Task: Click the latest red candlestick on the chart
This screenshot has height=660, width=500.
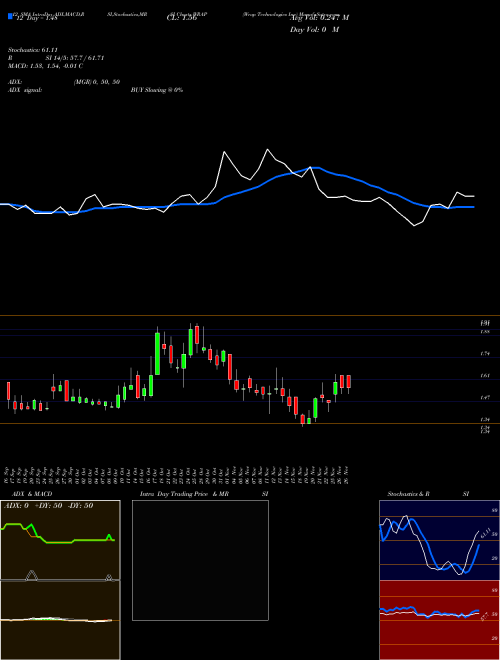Action: 348,382
